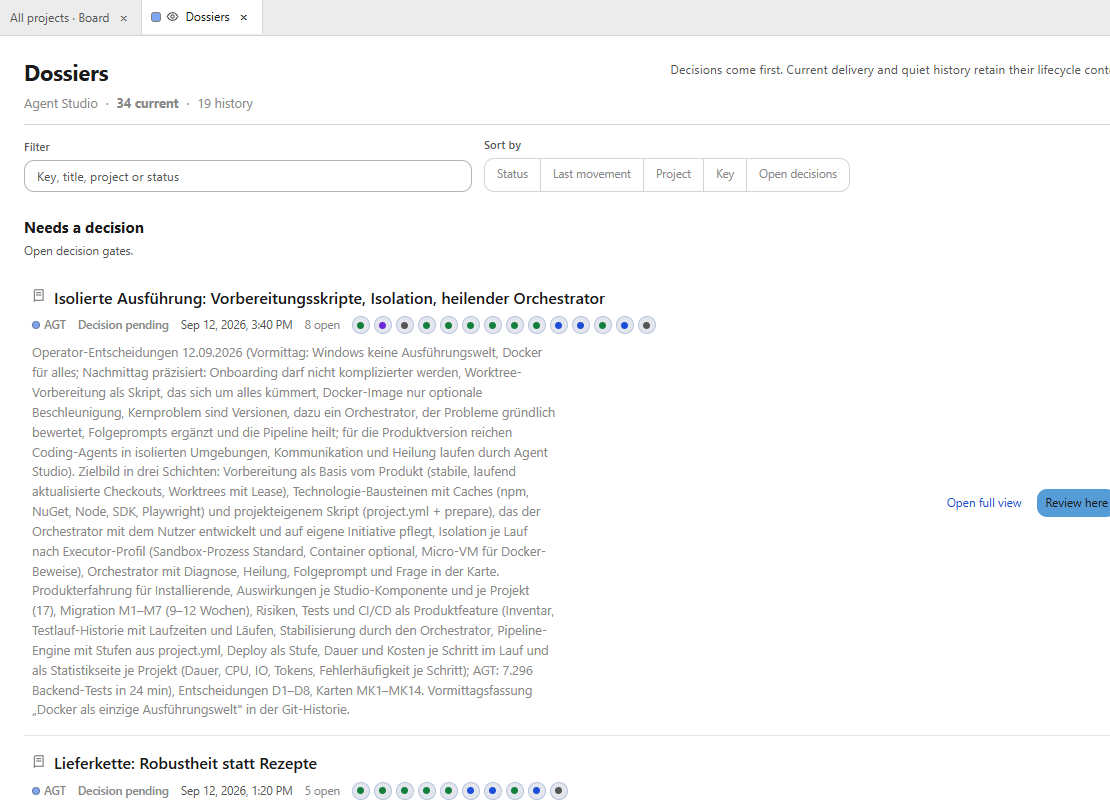Click the blue dot before the gray dot, Lieferkette row
1110x800 pixels.
tap(537, 791)
